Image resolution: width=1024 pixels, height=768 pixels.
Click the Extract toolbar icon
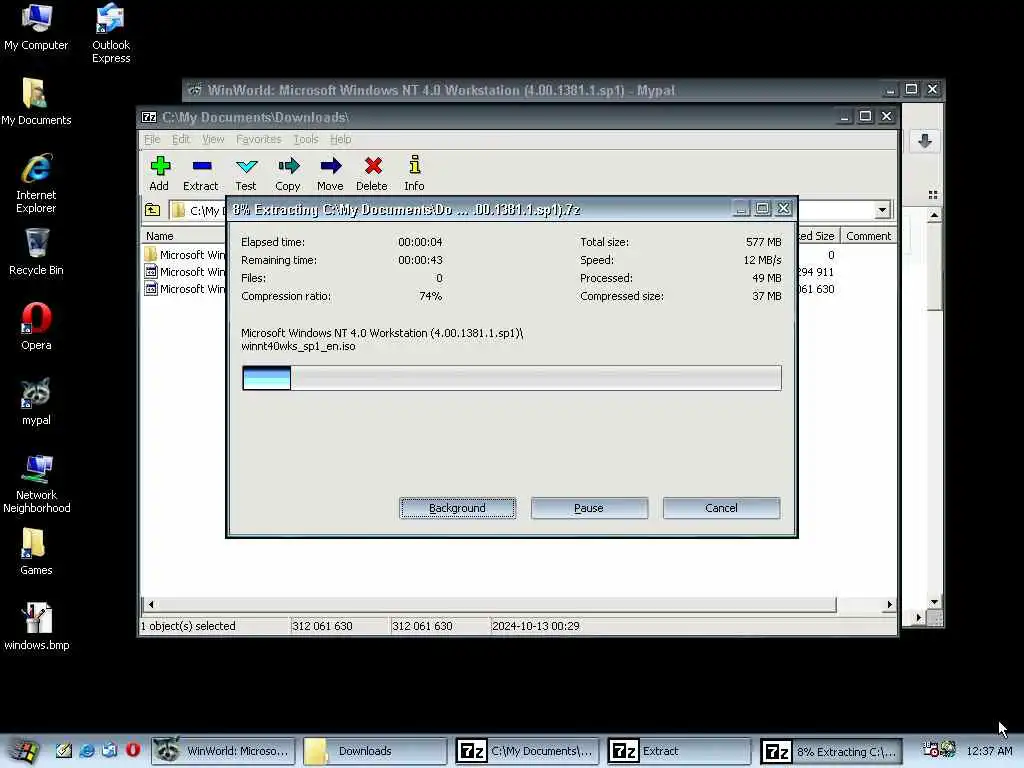(200, 173)
